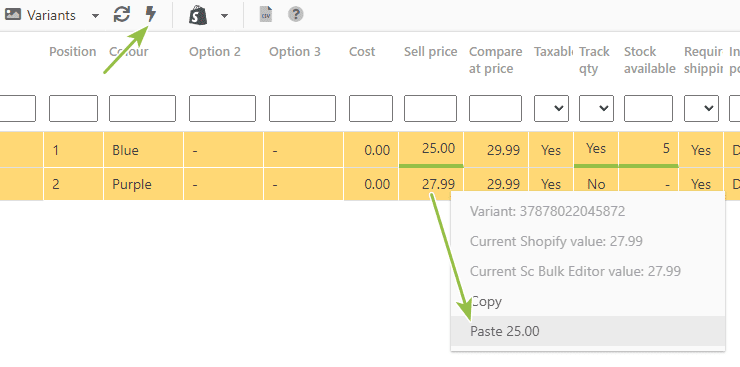This screenshot has width=740, height=367.
Task: Focus the Colour filter text field
Action: (x=142, y=108)
